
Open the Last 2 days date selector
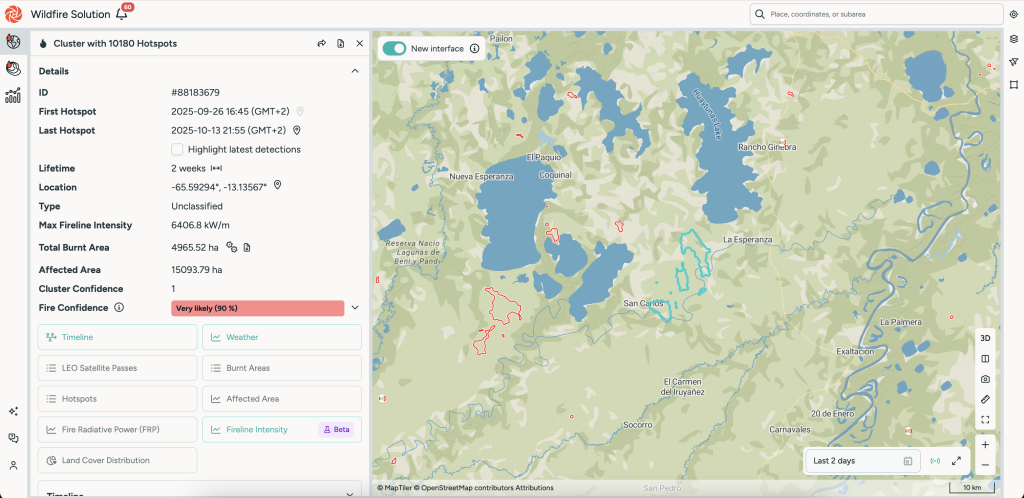coord(862,461)
